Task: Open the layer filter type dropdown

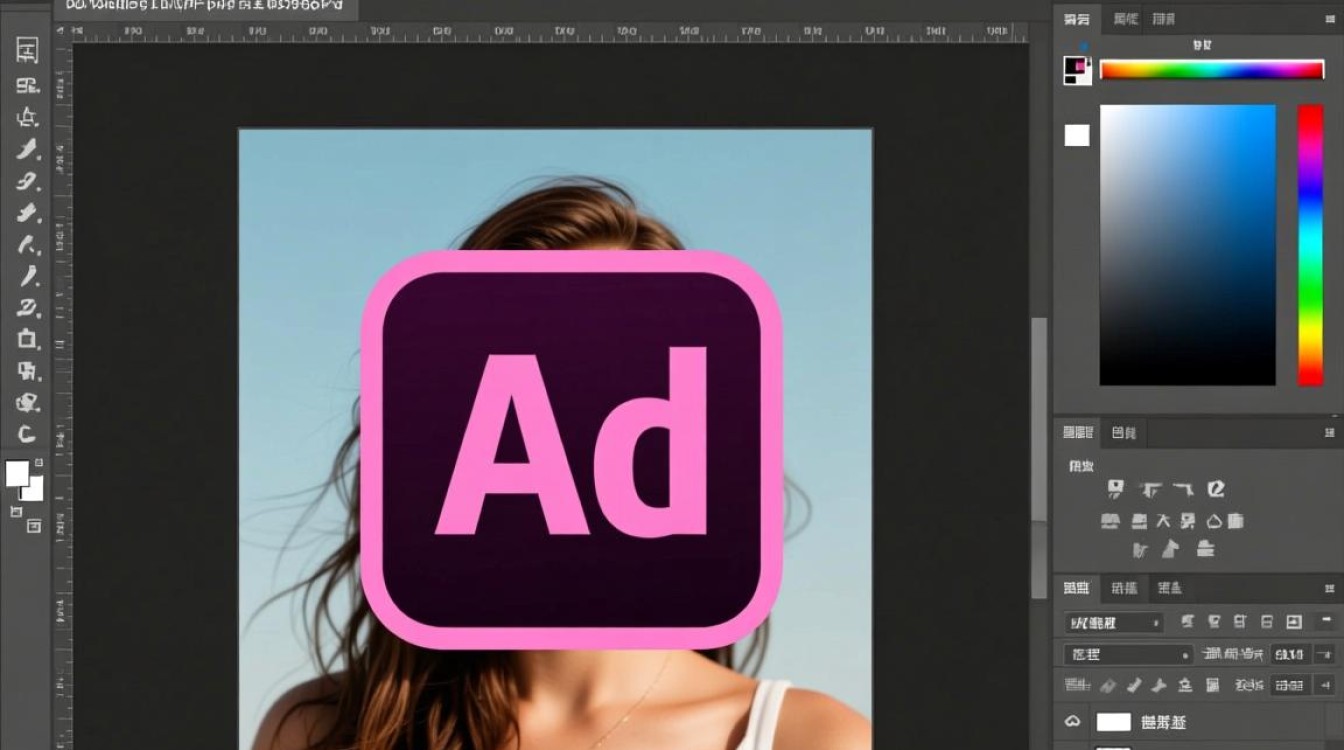Action: [x=1113, y=622]
